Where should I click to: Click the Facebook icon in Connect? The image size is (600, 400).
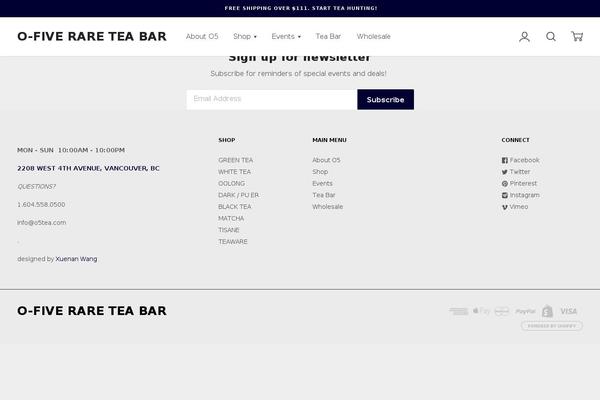pyautogui.click(x=505, y=160)
